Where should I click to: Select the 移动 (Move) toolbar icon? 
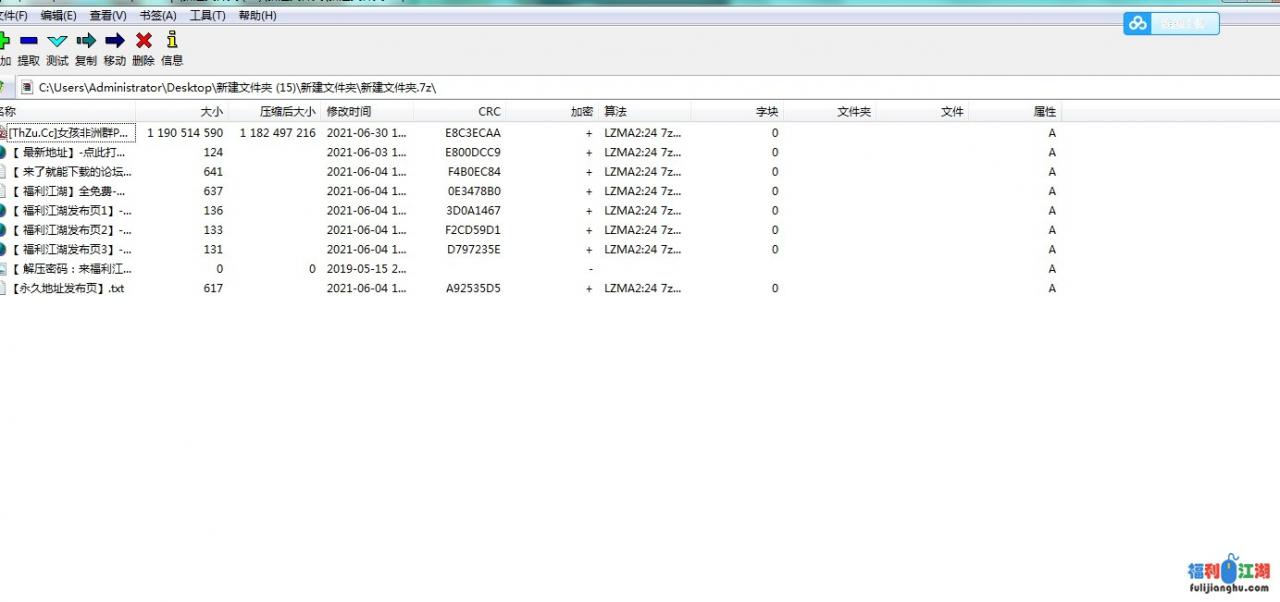115,41
